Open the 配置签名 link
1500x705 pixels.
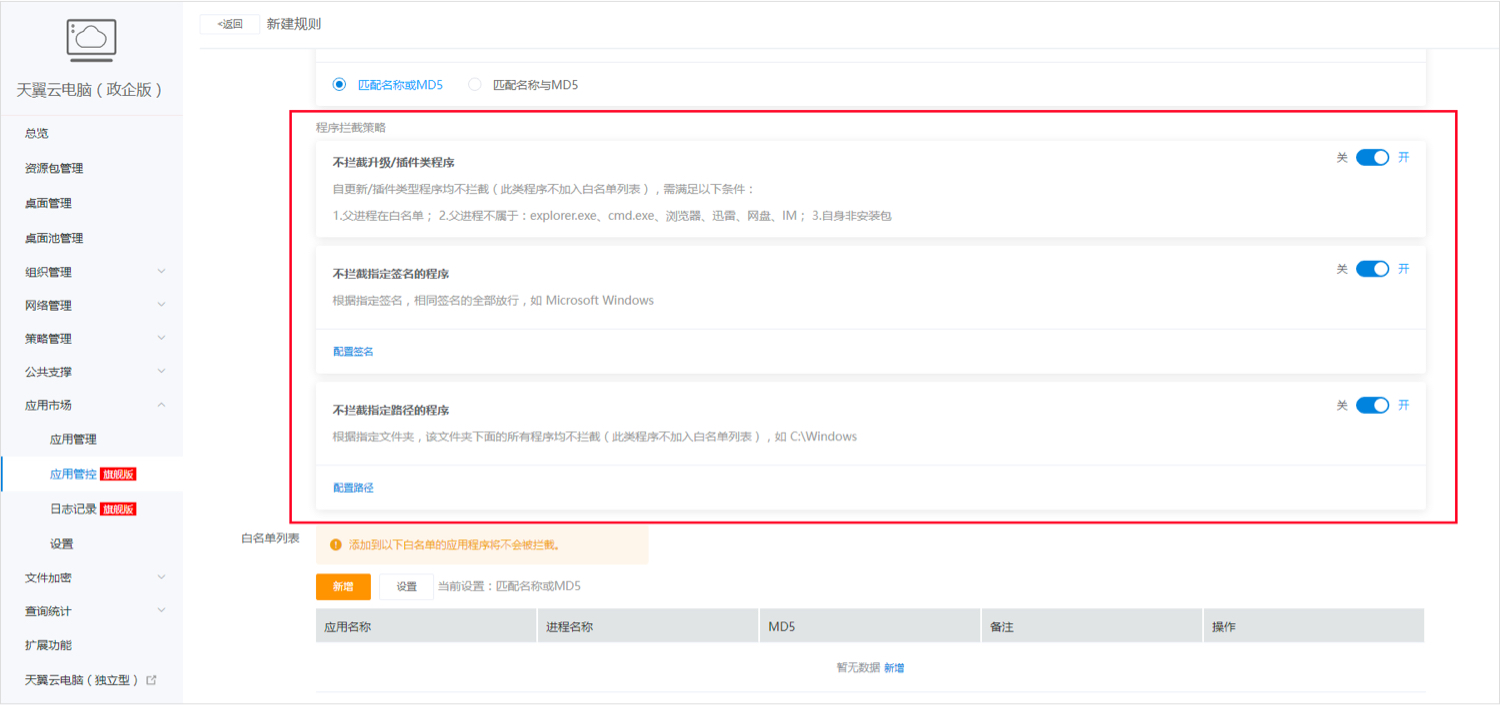(352, 351)
